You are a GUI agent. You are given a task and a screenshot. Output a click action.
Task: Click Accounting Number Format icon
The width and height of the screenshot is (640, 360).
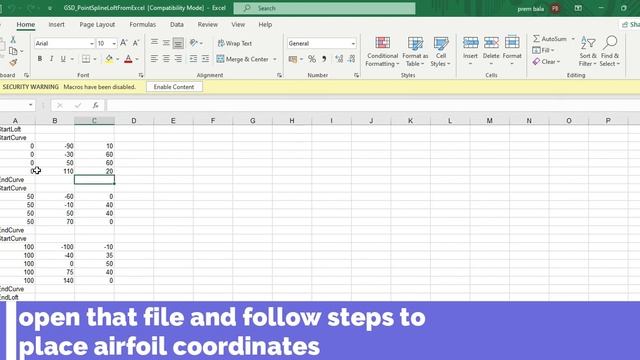(293, 59)
